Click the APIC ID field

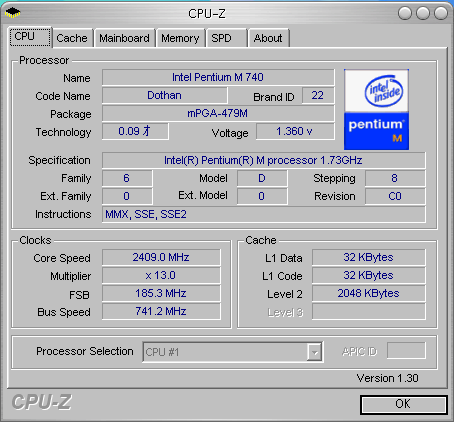[x=406, y=351]
